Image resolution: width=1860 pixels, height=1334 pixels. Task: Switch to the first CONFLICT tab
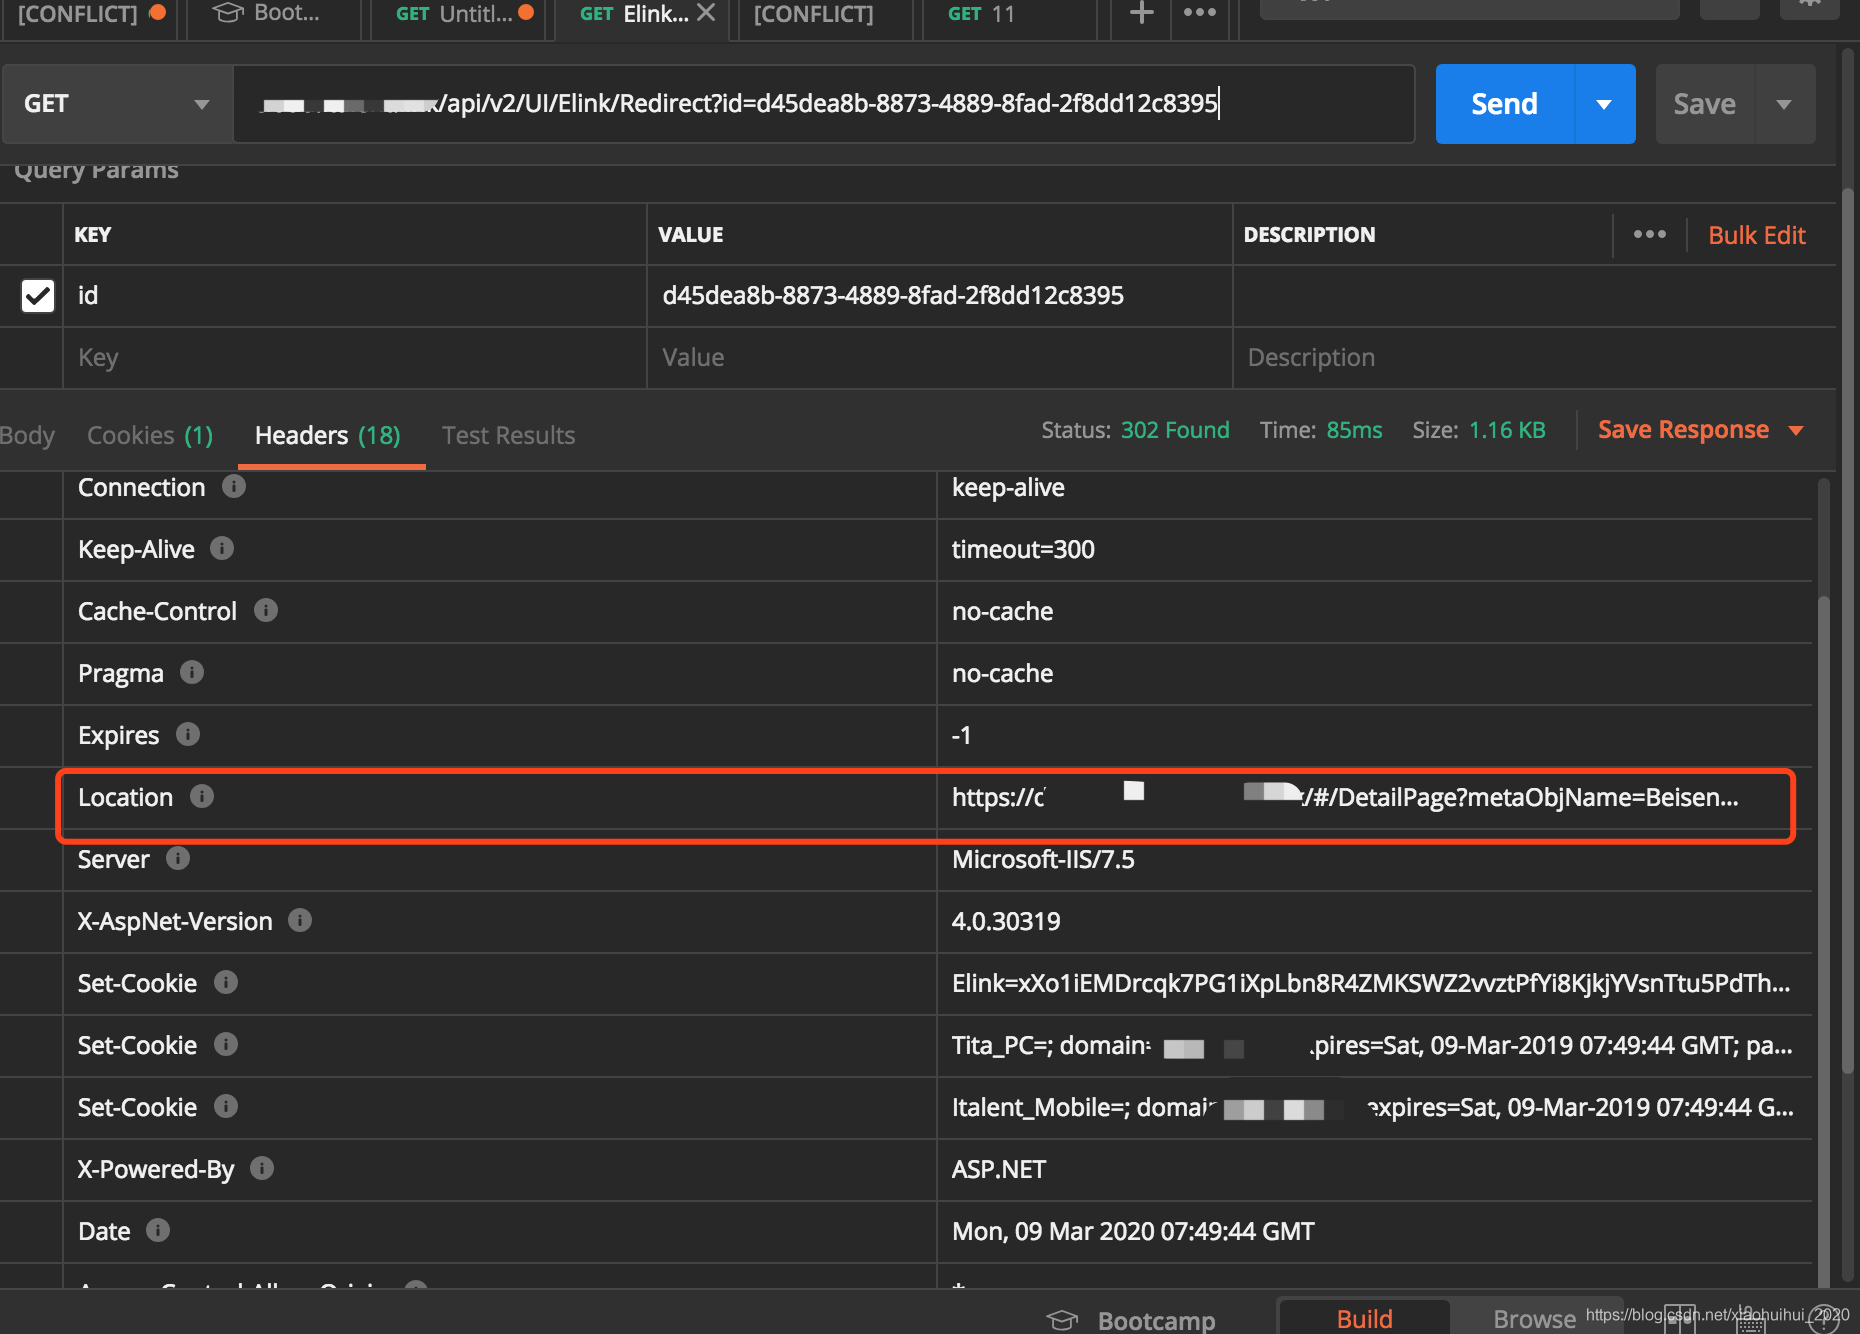90,14
